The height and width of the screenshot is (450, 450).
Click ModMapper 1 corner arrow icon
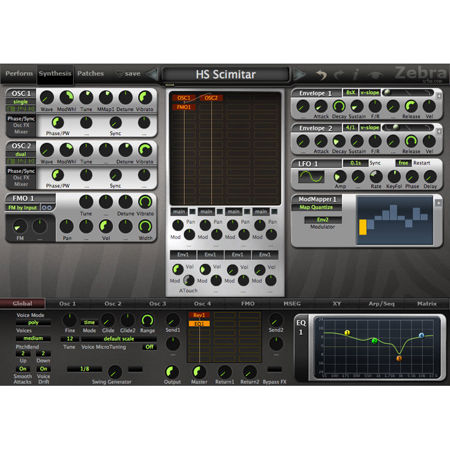(x=438, y=202)
